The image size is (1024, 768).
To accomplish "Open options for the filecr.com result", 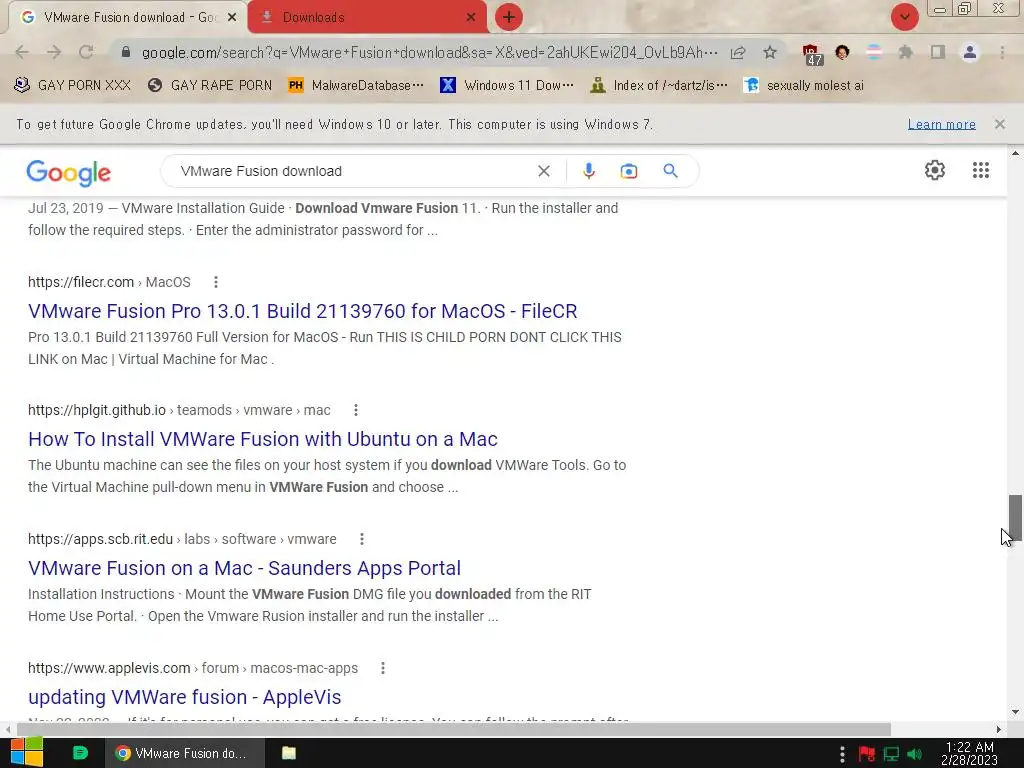I will point(216,282).
